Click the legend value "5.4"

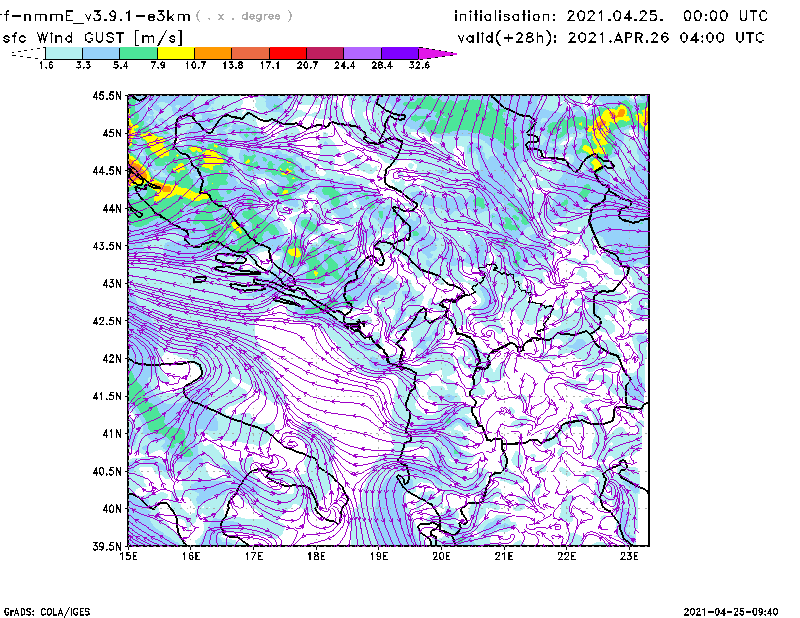120,65
